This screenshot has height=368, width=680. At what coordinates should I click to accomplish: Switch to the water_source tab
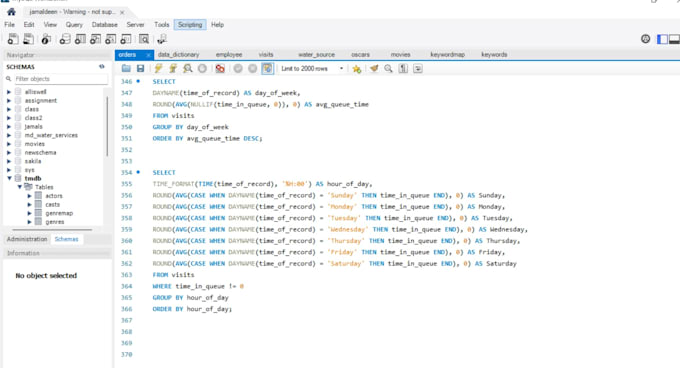(316, 55)
